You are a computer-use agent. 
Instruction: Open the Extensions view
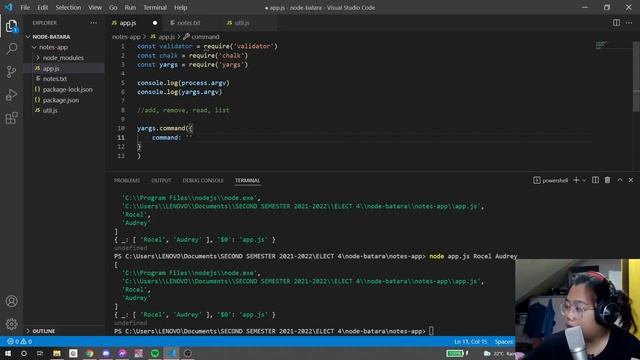point(11,118)
